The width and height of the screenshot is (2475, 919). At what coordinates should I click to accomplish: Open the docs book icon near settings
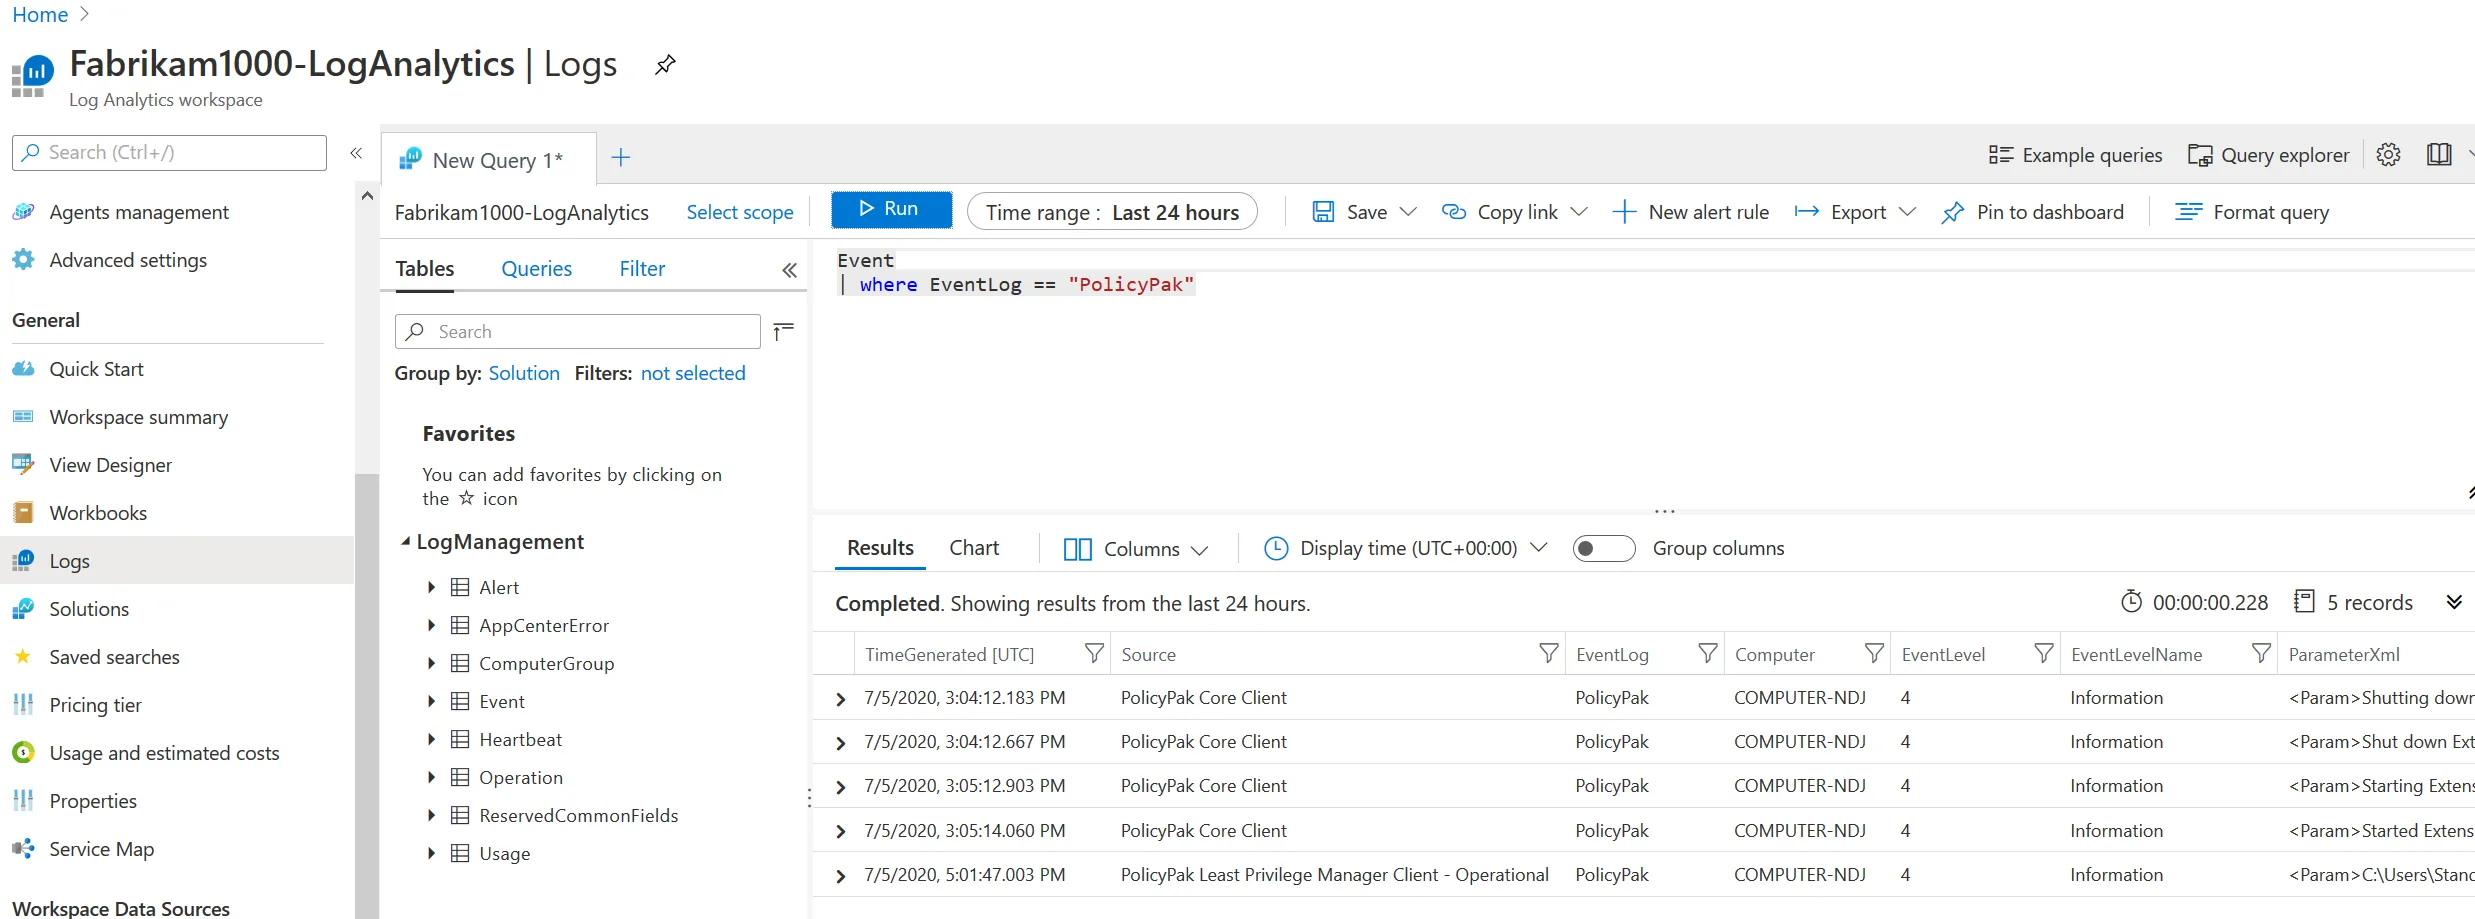point(2438,155)
